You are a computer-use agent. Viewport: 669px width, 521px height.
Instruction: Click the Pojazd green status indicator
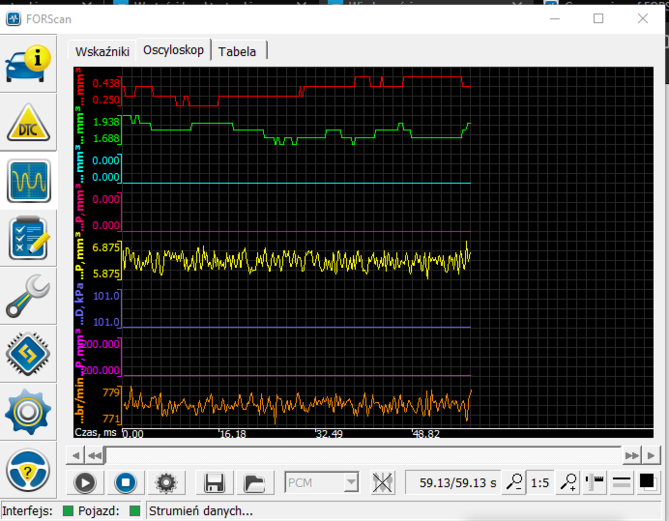click(135, 511)
